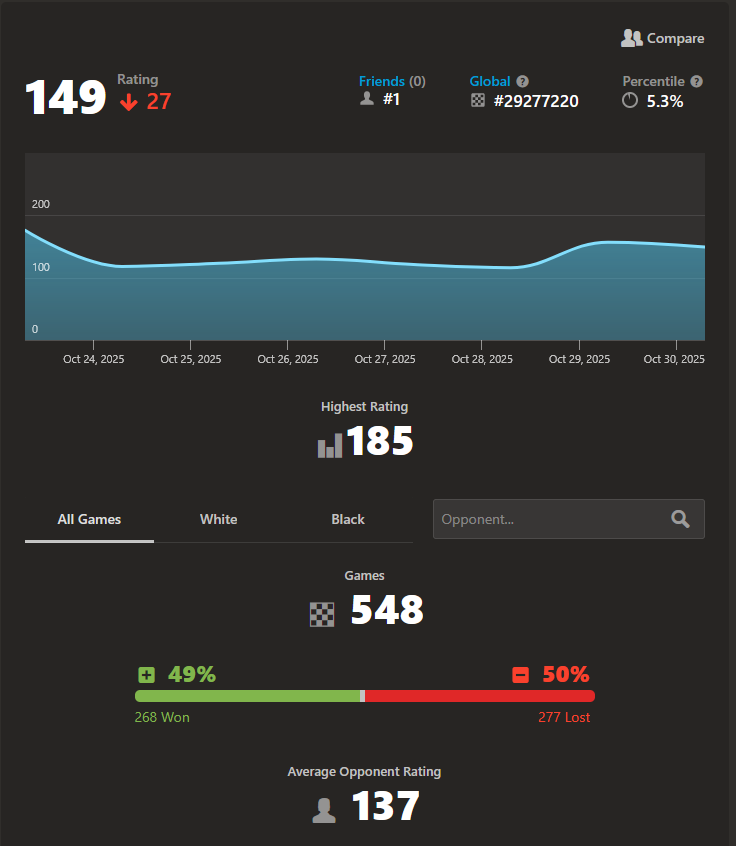Screen dimensions: 736x846
Task: Click the Compare people icon
Action: pos(631,38)
